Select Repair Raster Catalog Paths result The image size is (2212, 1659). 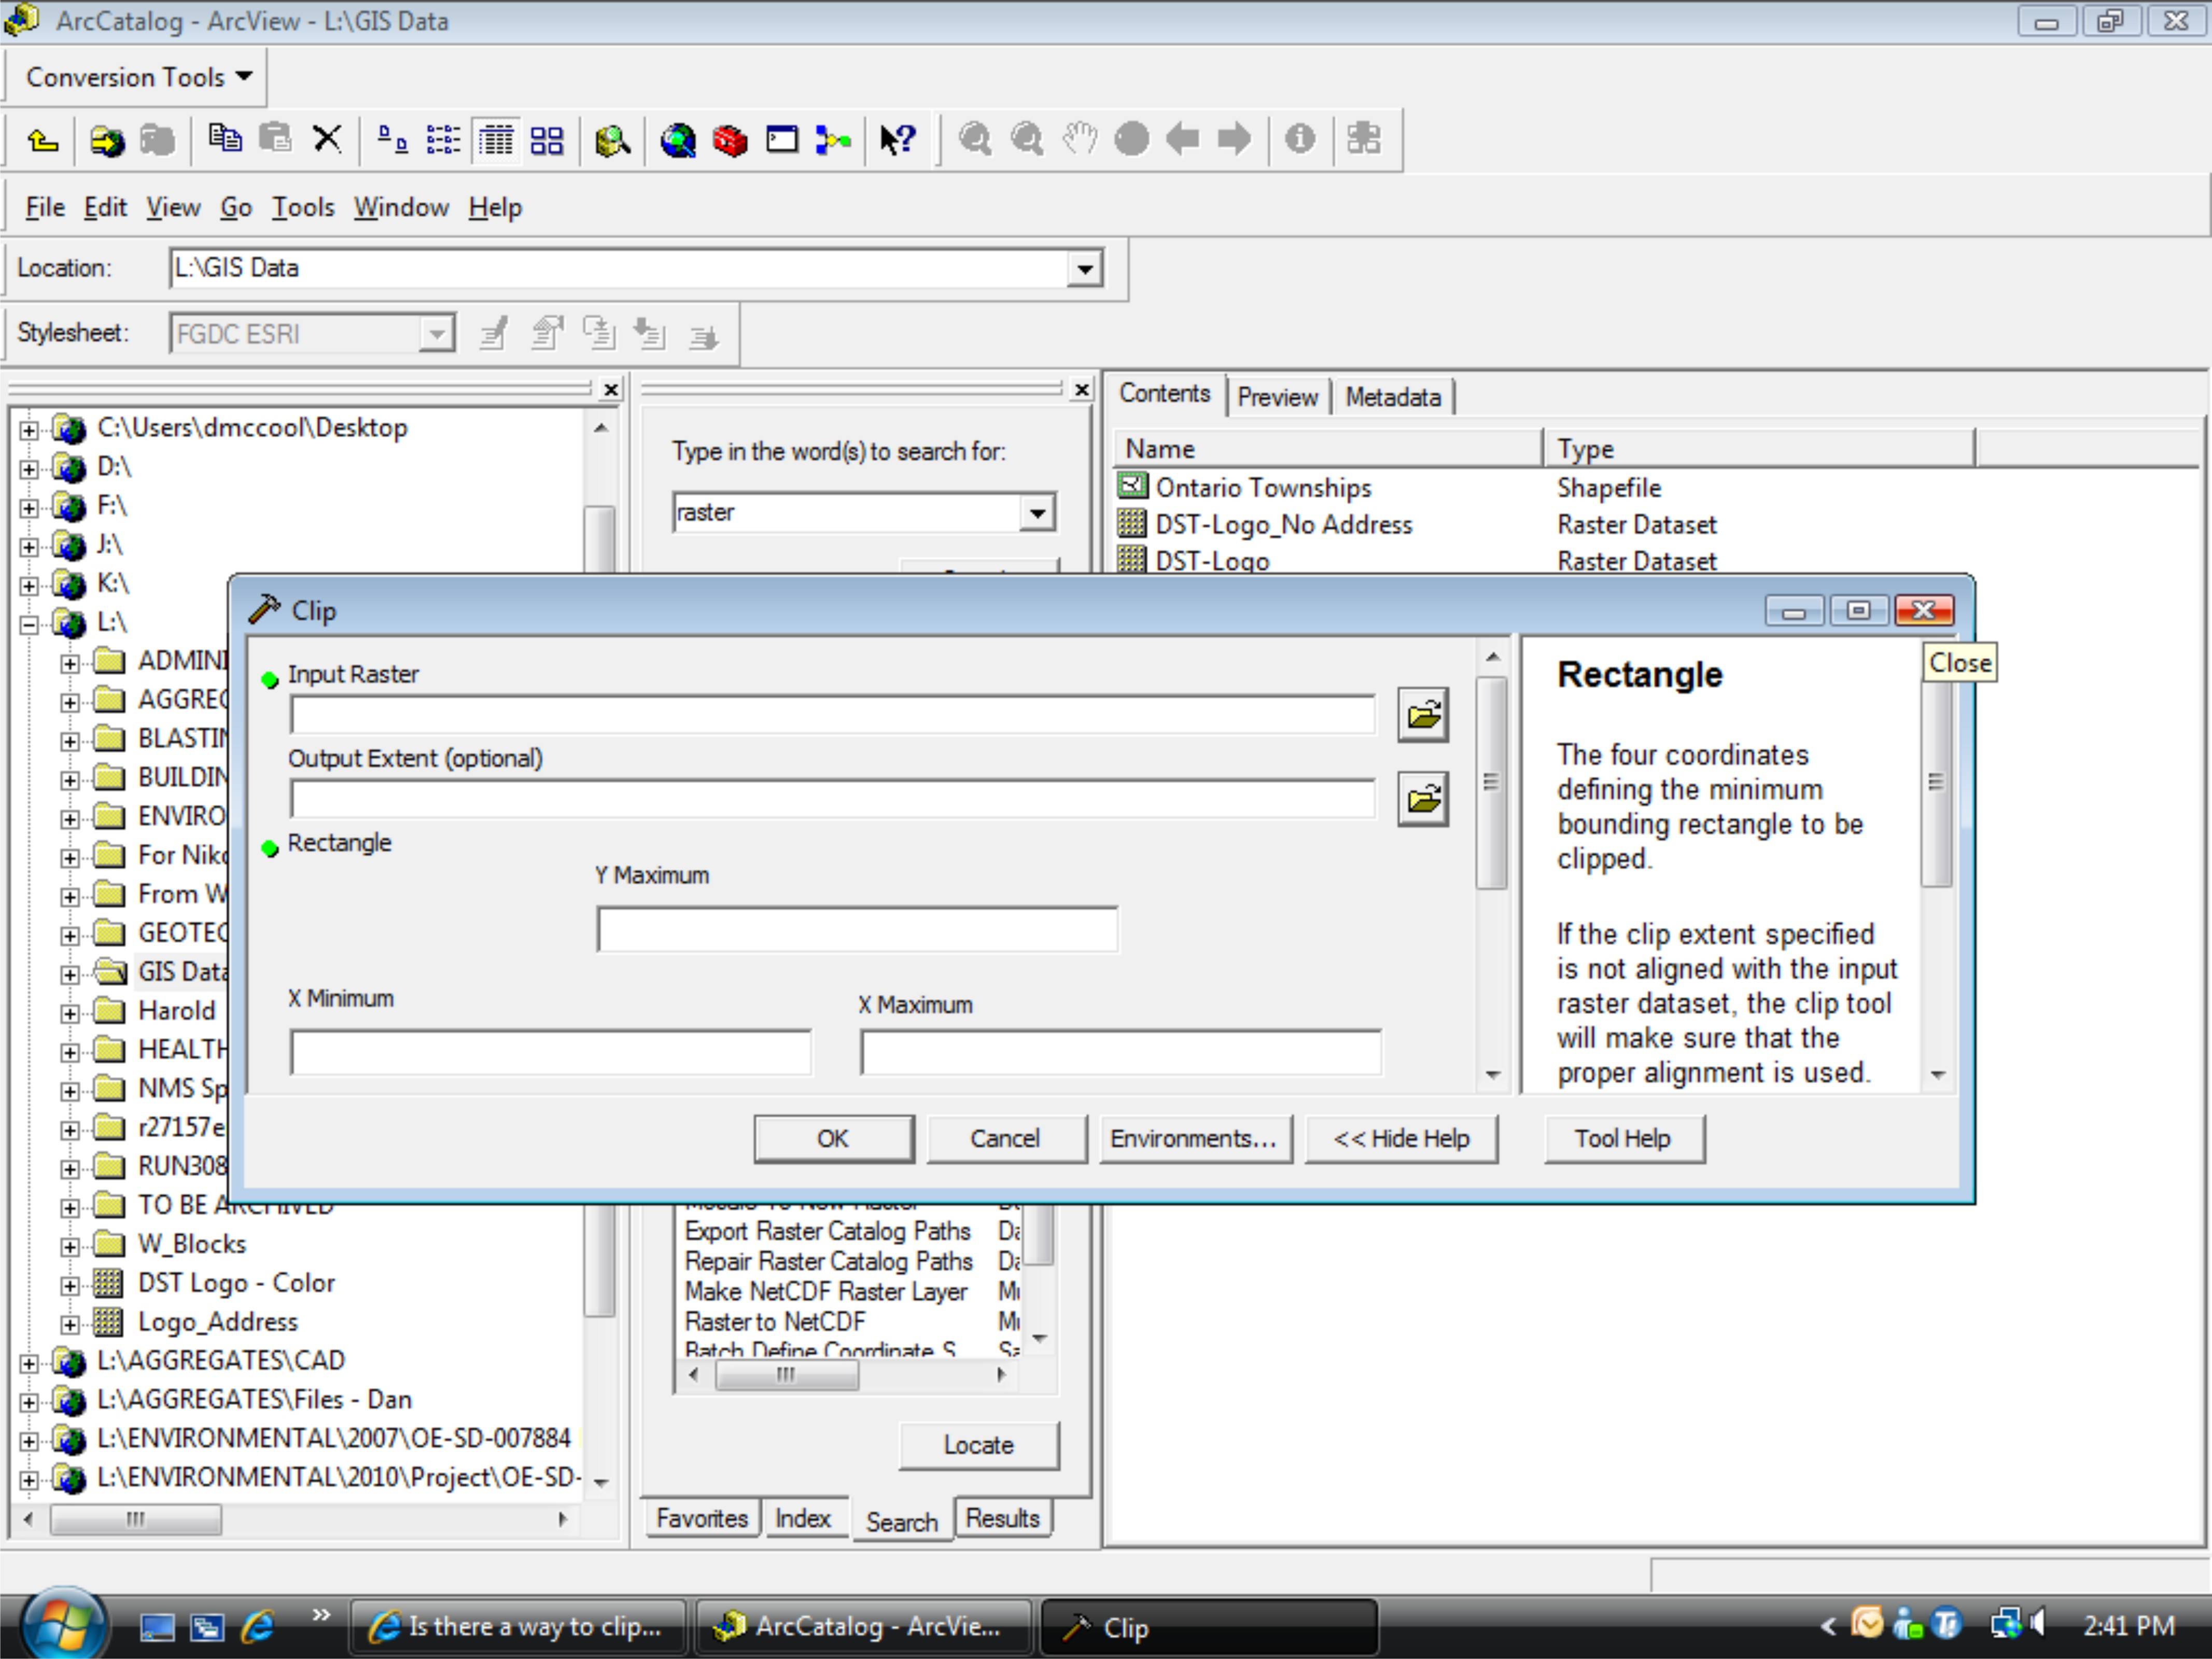coord(828,1261)
